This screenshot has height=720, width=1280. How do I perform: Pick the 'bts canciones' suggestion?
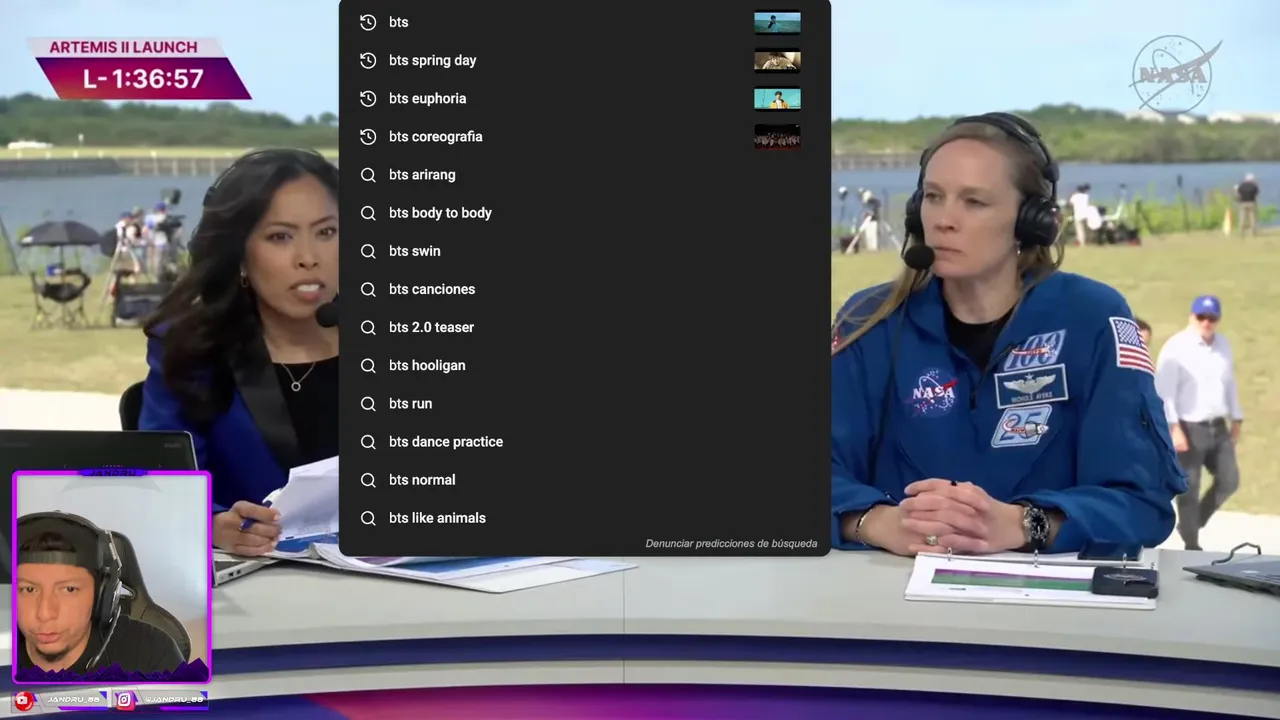point(585,289)
